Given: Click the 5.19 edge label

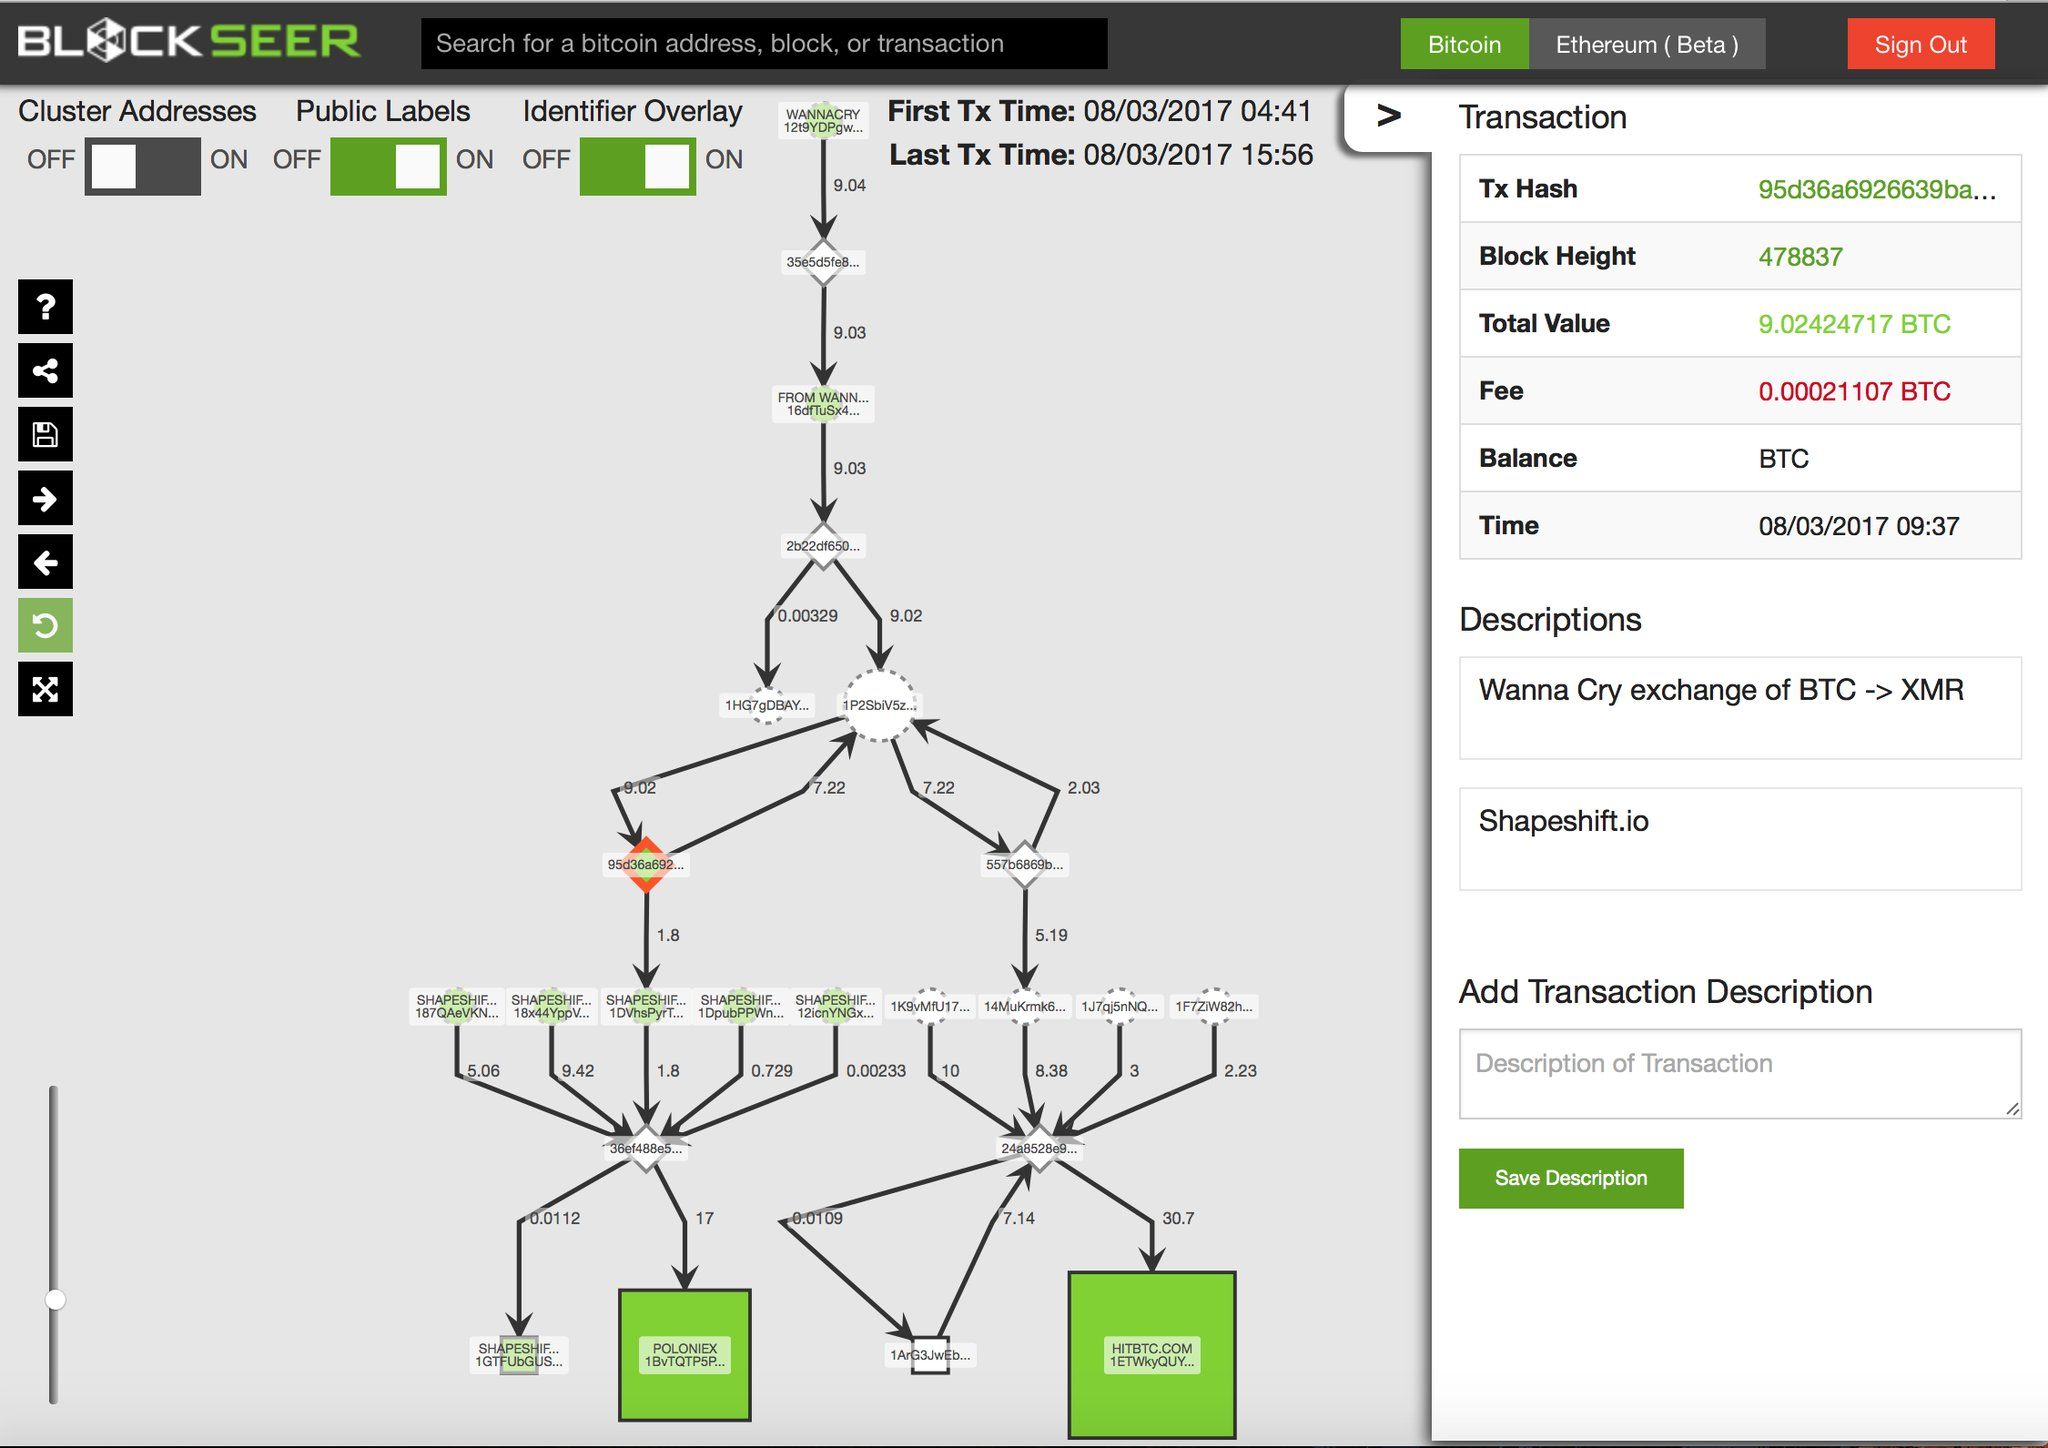Looking at the screenshot, I should pos(1051,935).
